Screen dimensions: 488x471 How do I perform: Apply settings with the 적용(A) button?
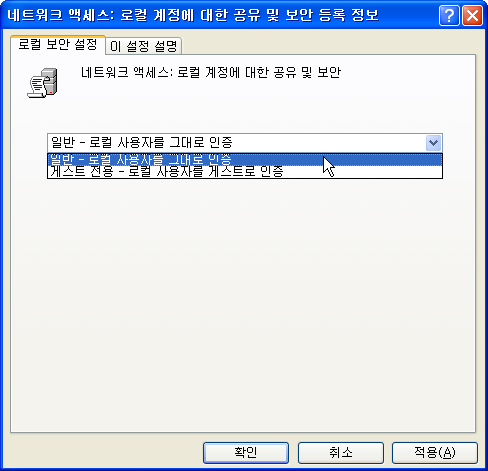pyautogui.click(x=435, y=452)
